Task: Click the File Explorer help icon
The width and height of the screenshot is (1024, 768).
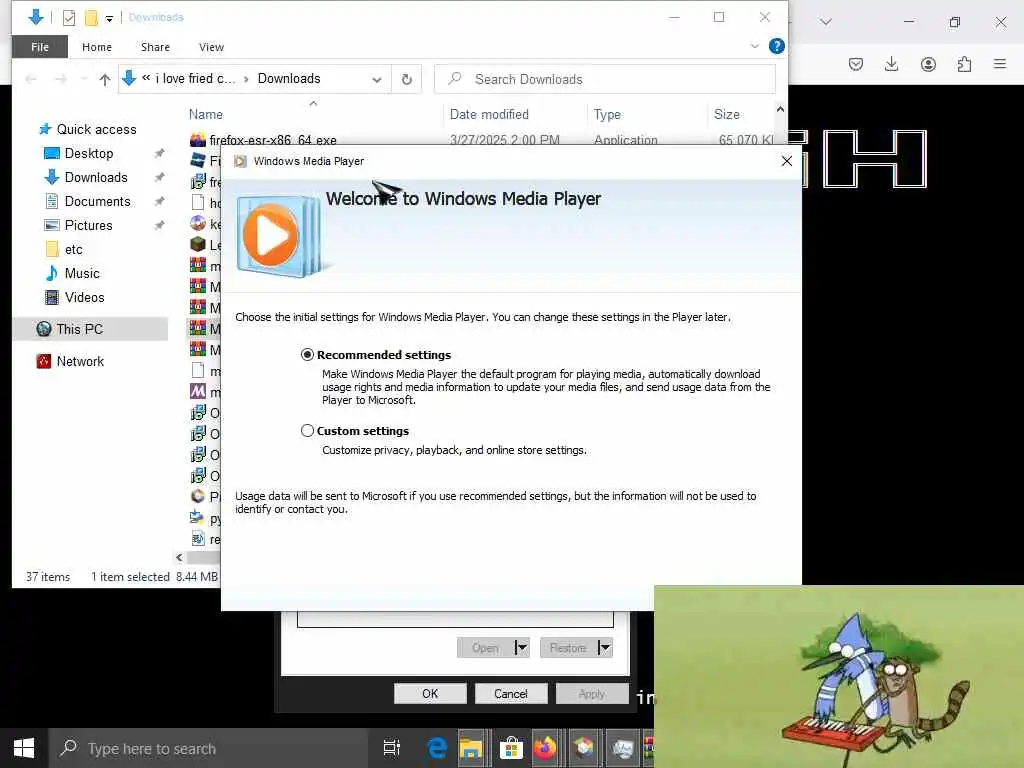Action: click(776, 46)
